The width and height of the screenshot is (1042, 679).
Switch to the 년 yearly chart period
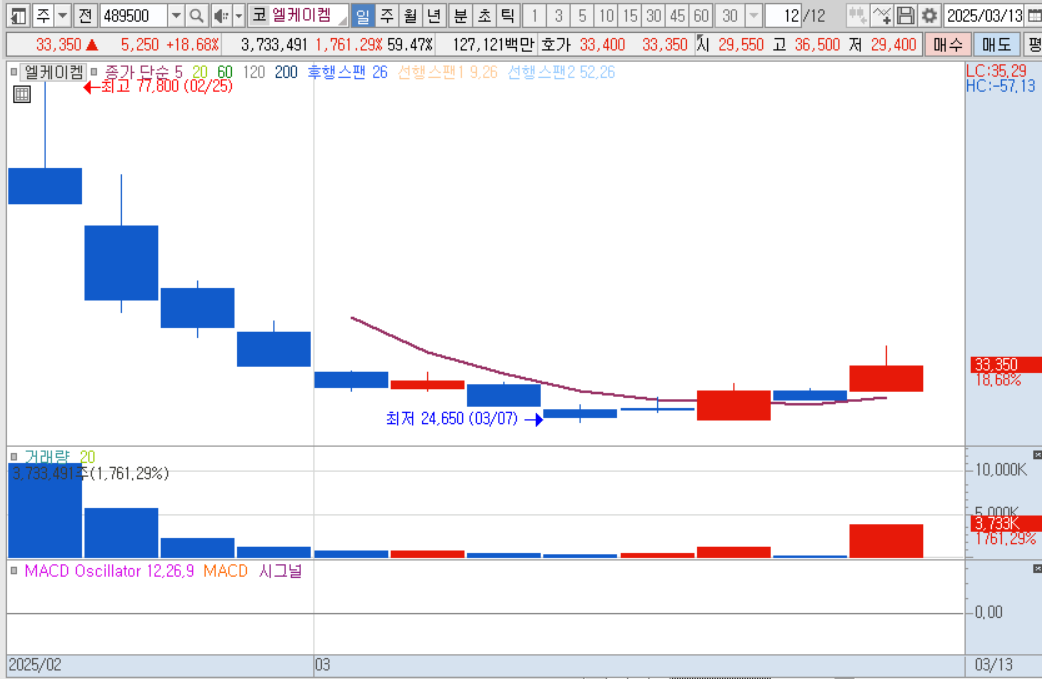[433, 15]
